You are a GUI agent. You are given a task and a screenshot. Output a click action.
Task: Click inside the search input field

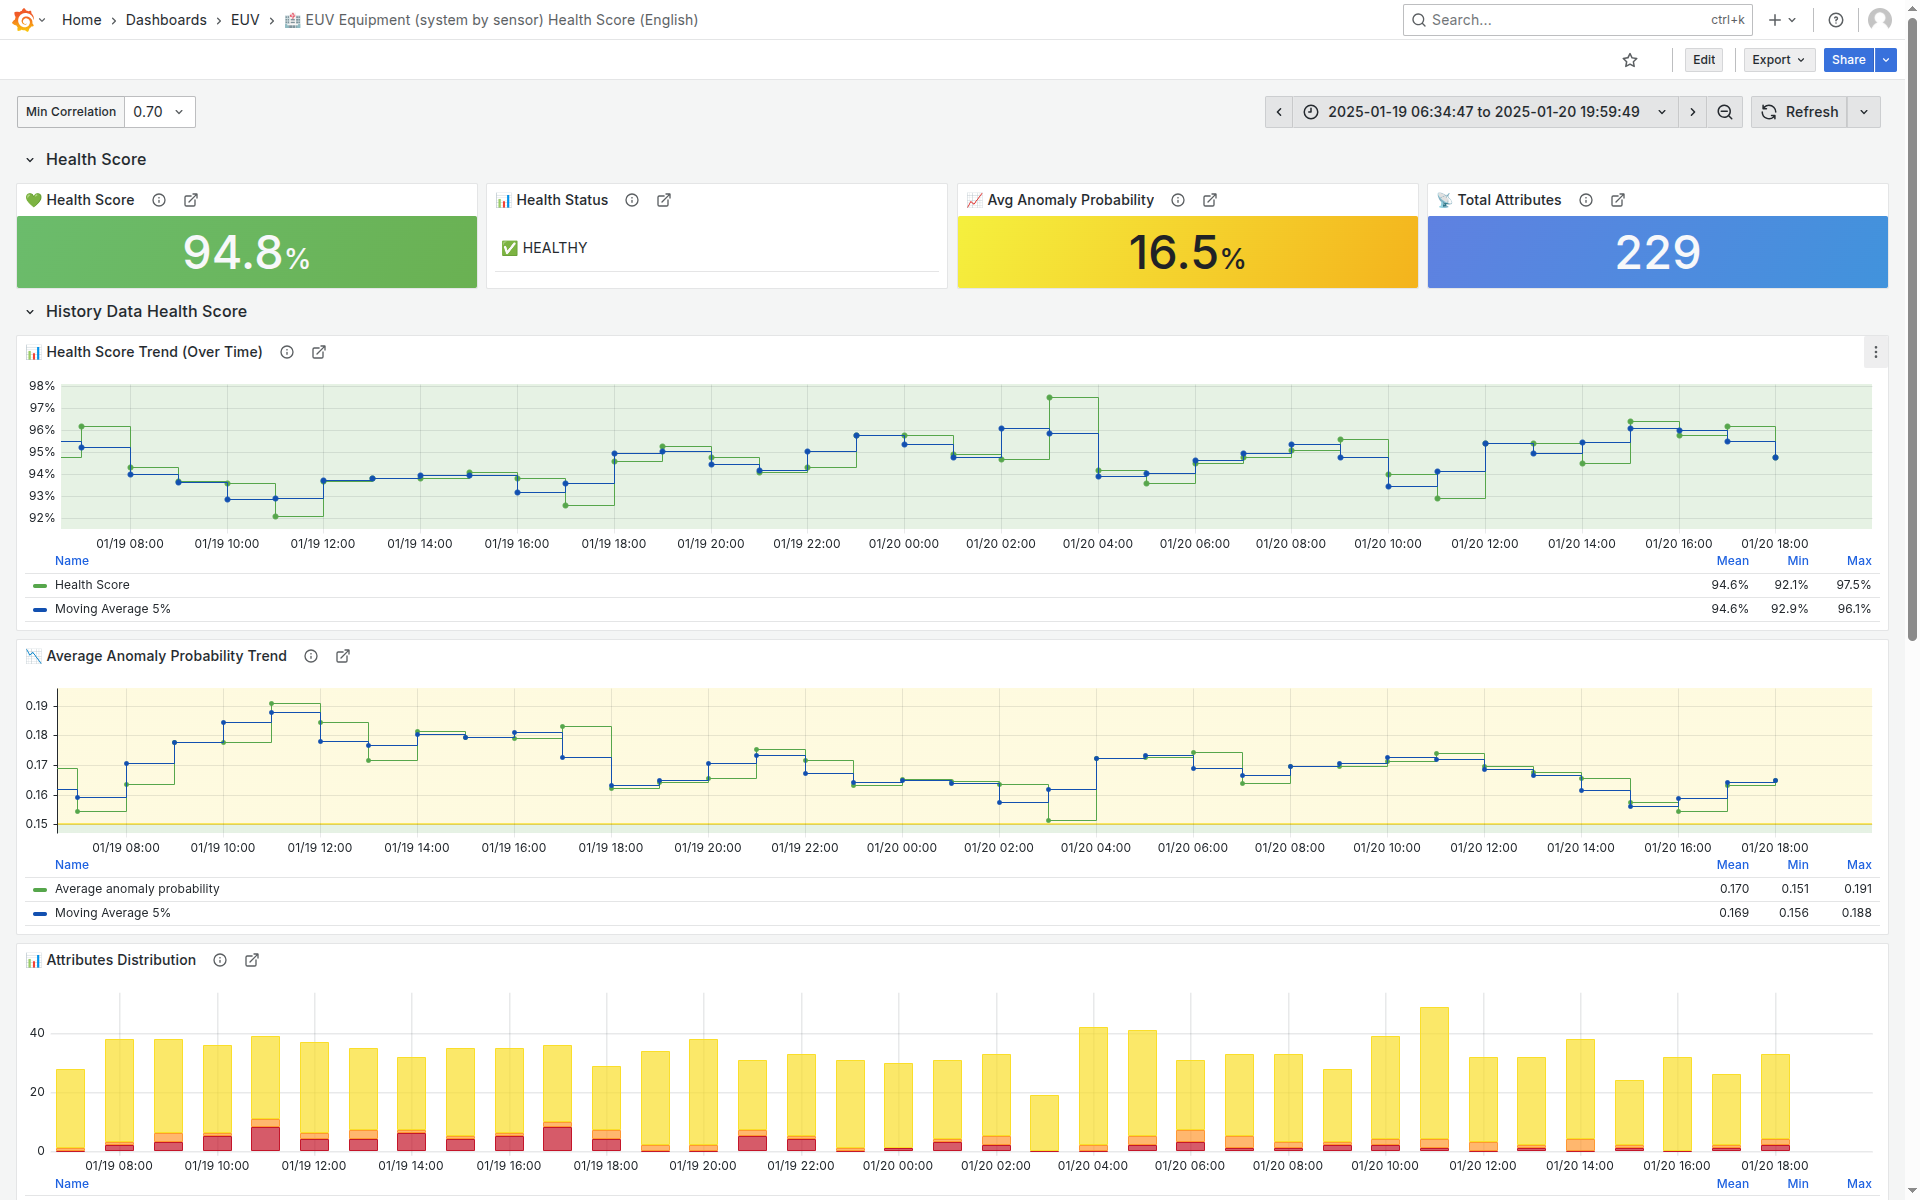coord(1550,20)
